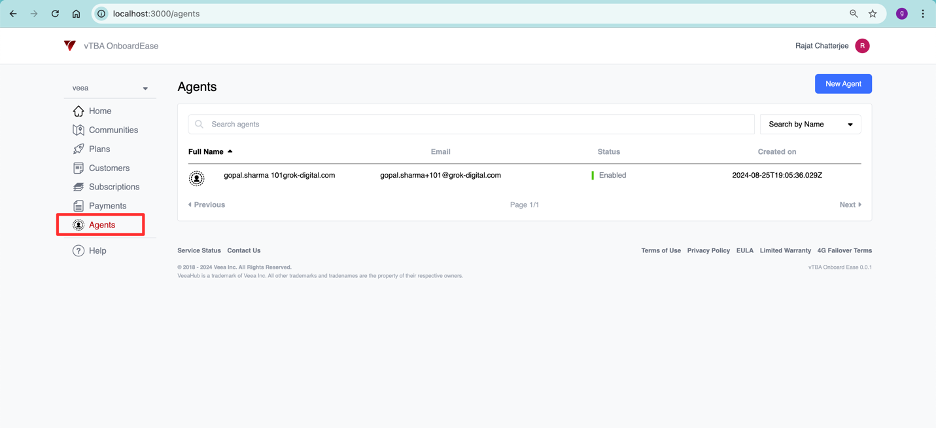Open Payments in the sidebar

click(x=107, y=206)
